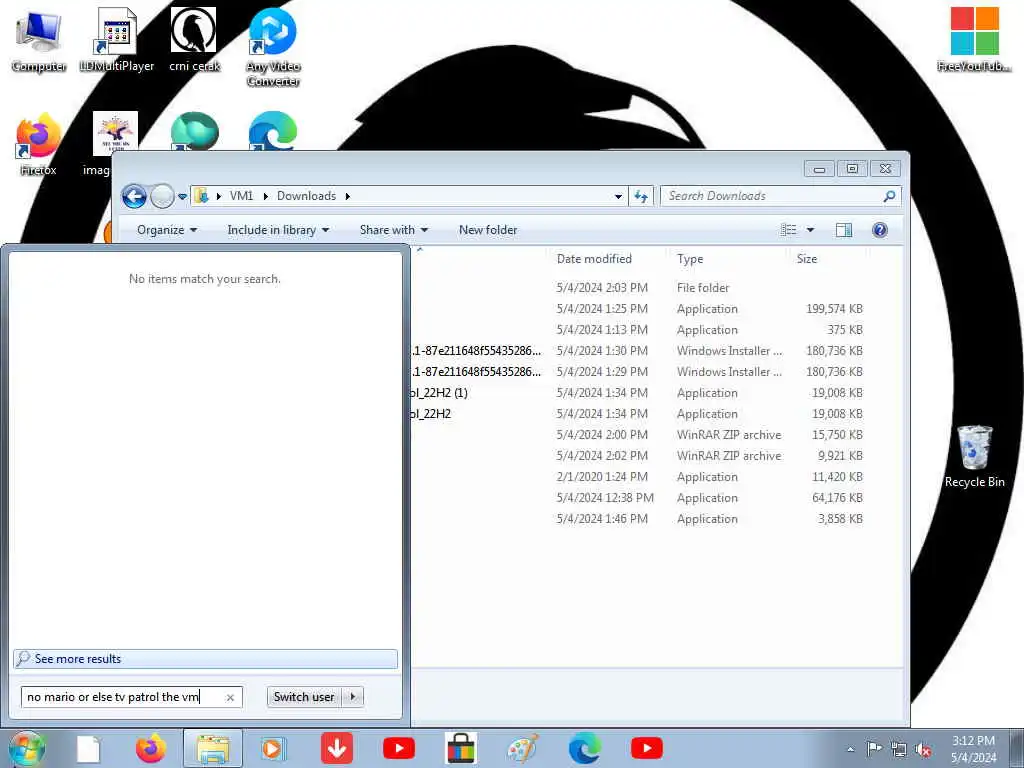Open Organize dropdown menu

[167, 230]
